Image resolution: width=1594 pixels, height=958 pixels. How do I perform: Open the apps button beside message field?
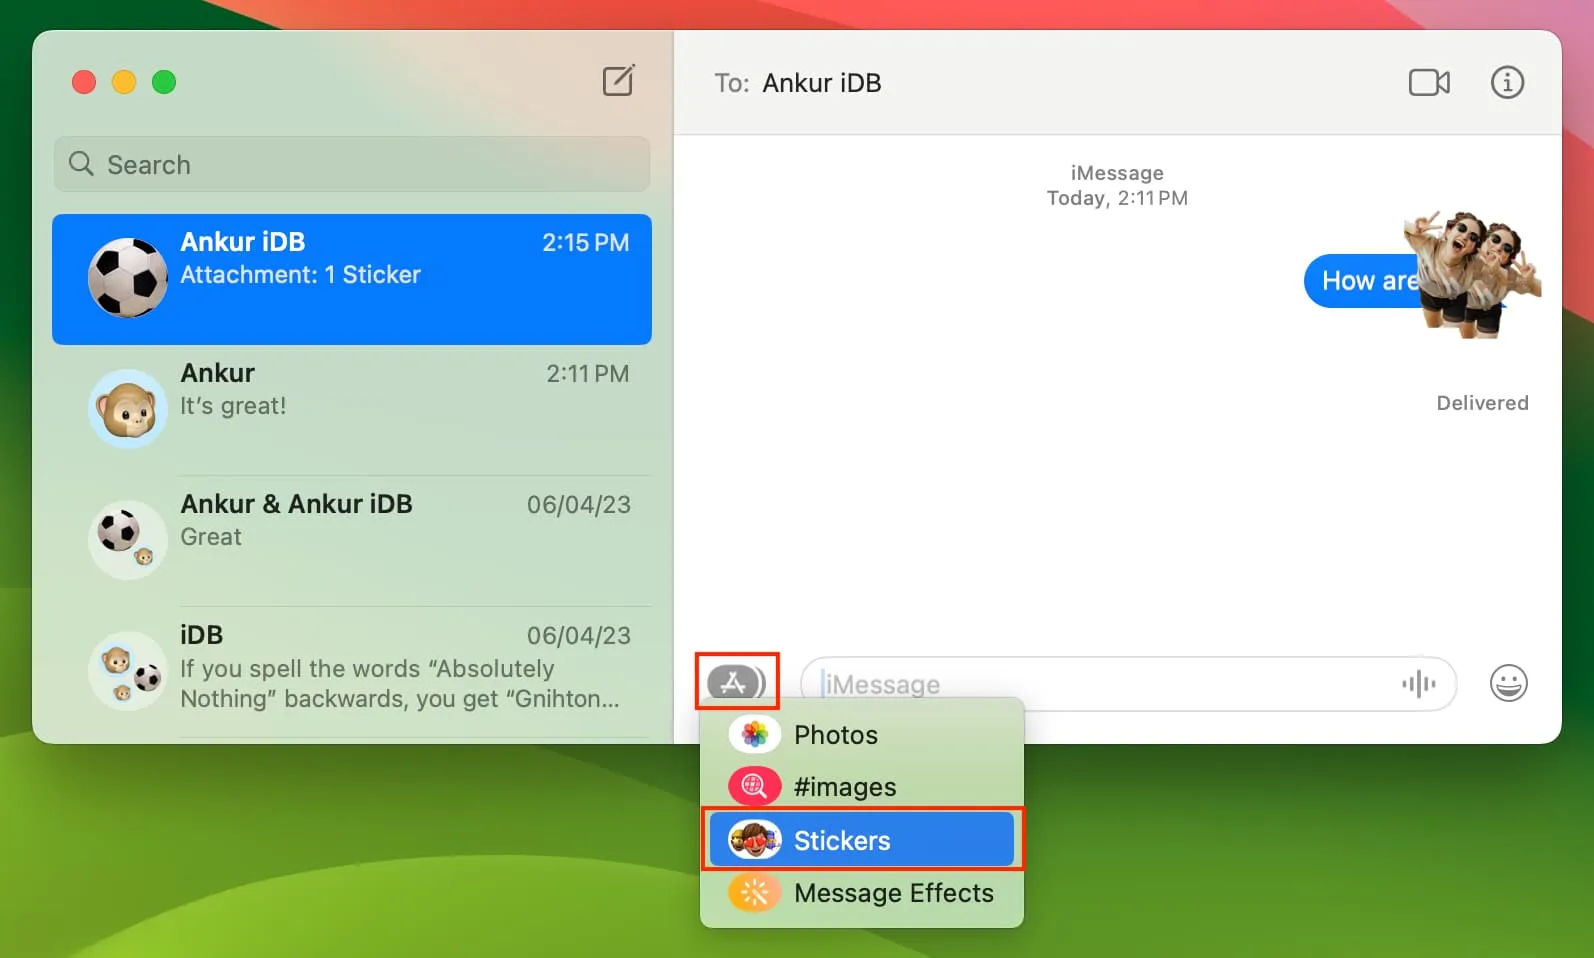point(737,683)
